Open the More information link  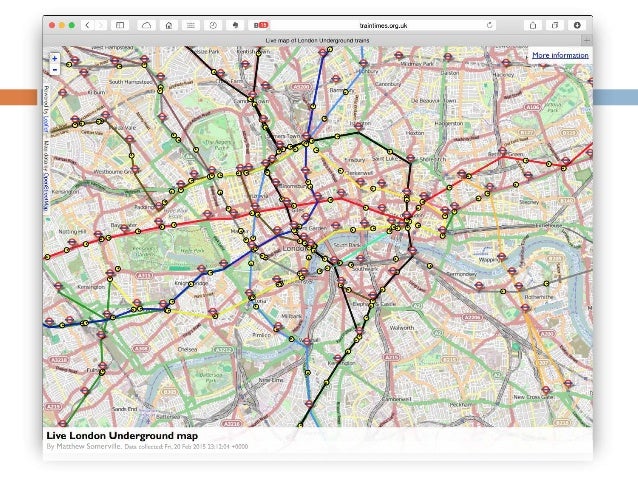pos(560,55)
